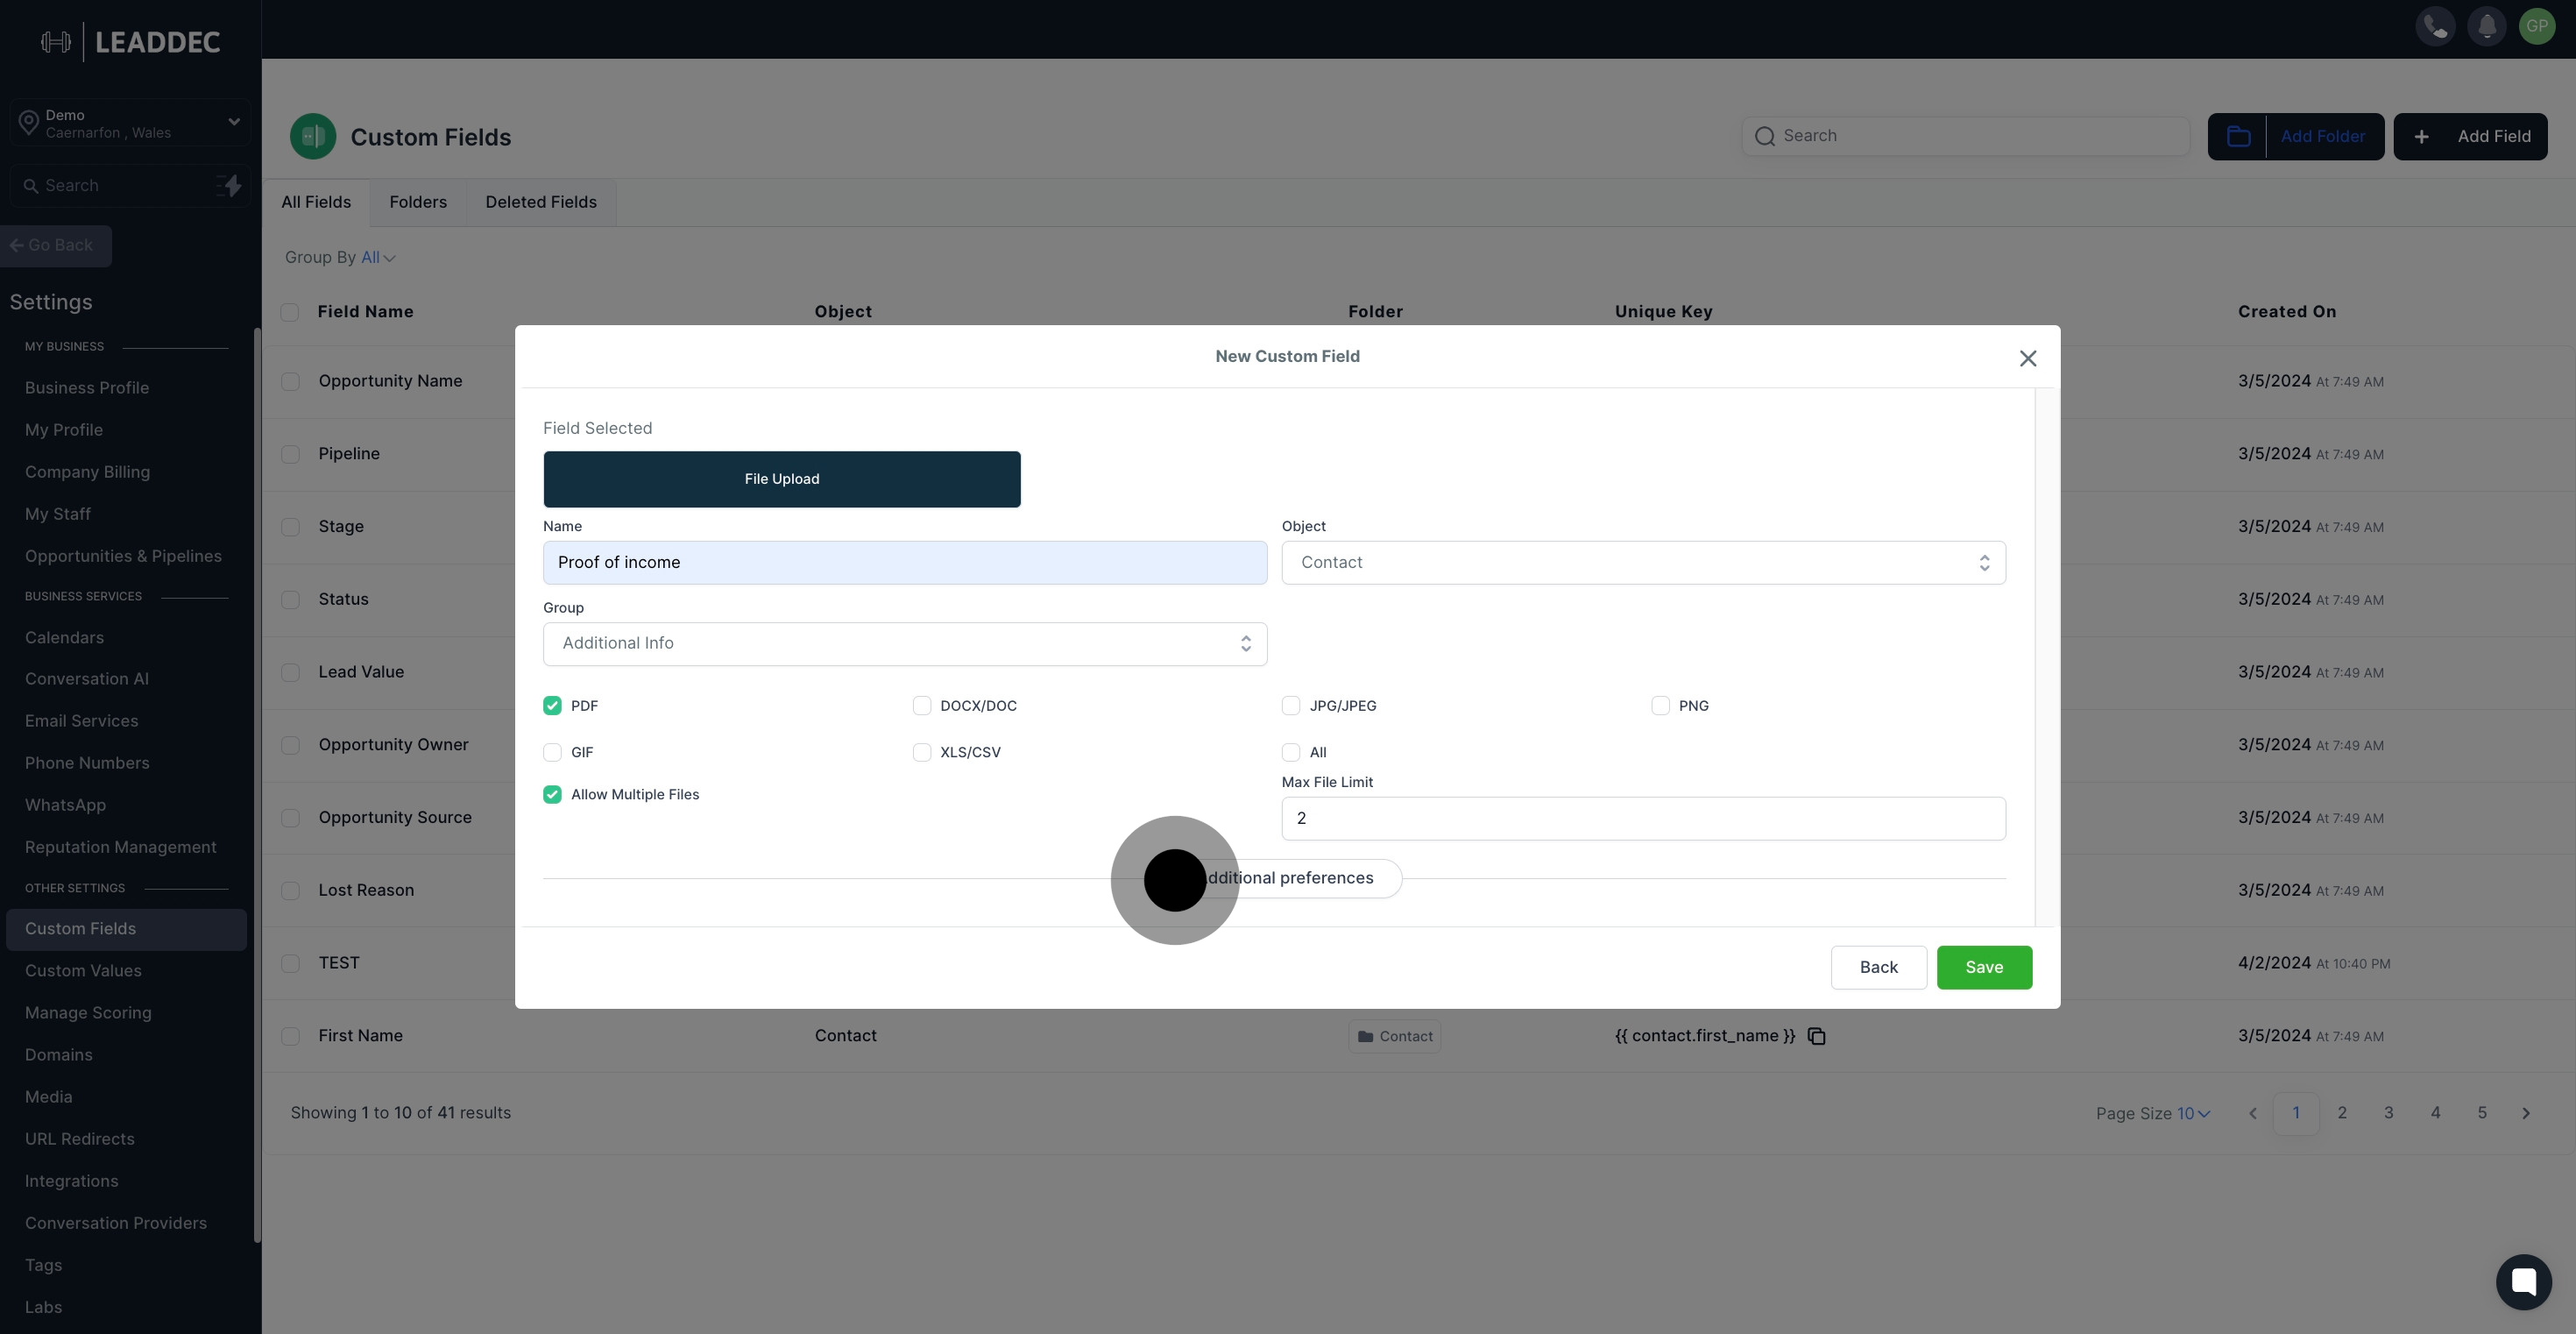This screenshot has height=1334, width=2576.
Task: Open the notifications bell icon
Action: point(2486,27)
